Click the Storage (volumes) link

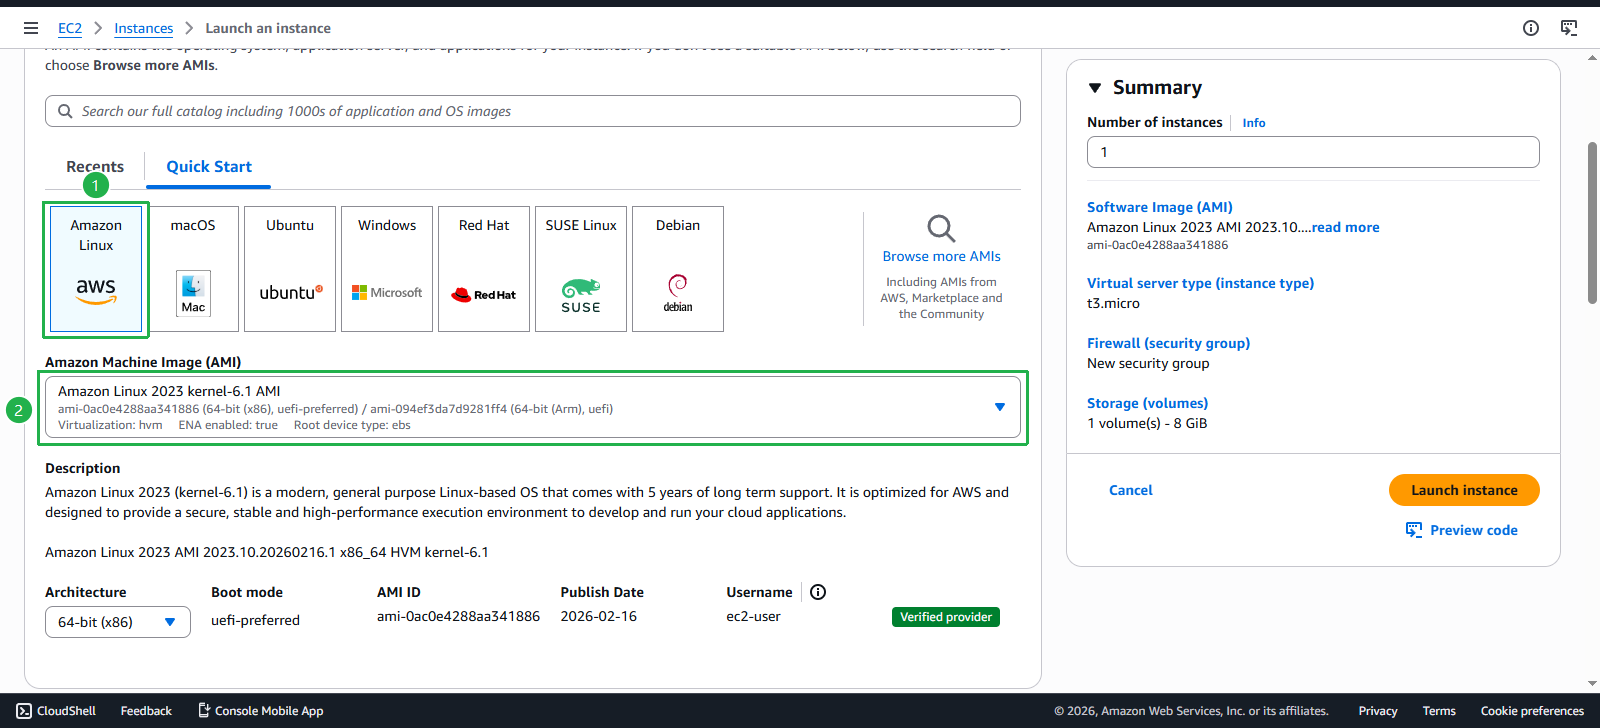(1147, 403)
